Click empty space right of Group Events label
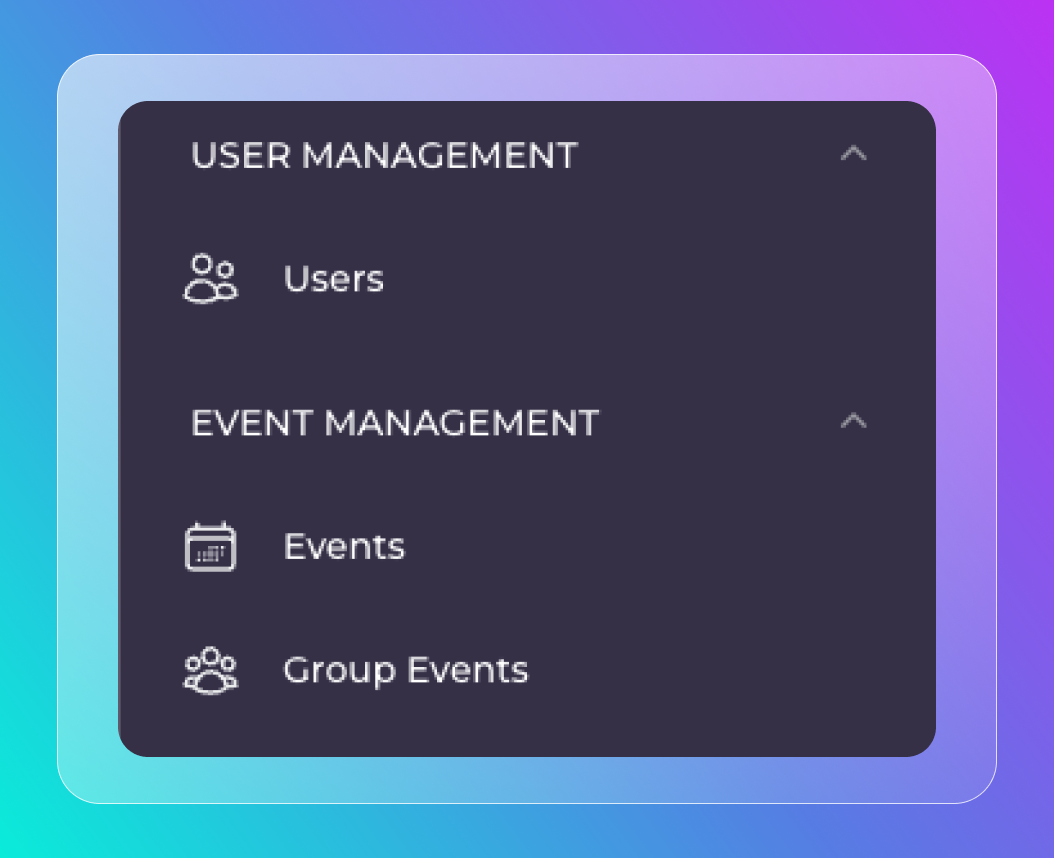The width and height of the screenshot is (1054, 858). click(x=720, y=670)
